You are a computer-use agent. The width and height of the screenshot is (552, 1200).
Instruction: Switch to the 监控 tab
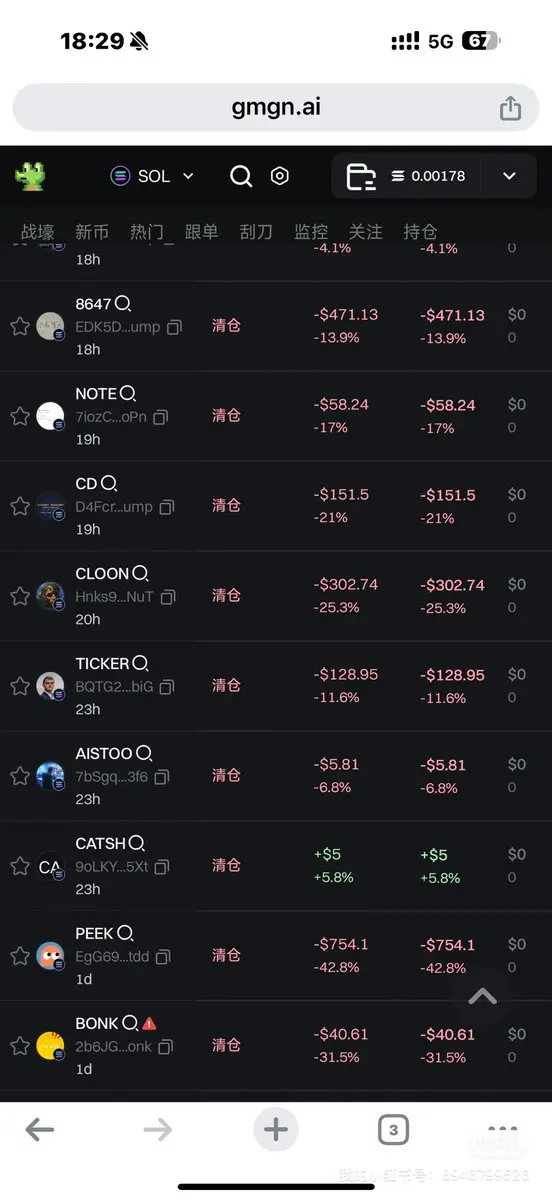point(311,232)
